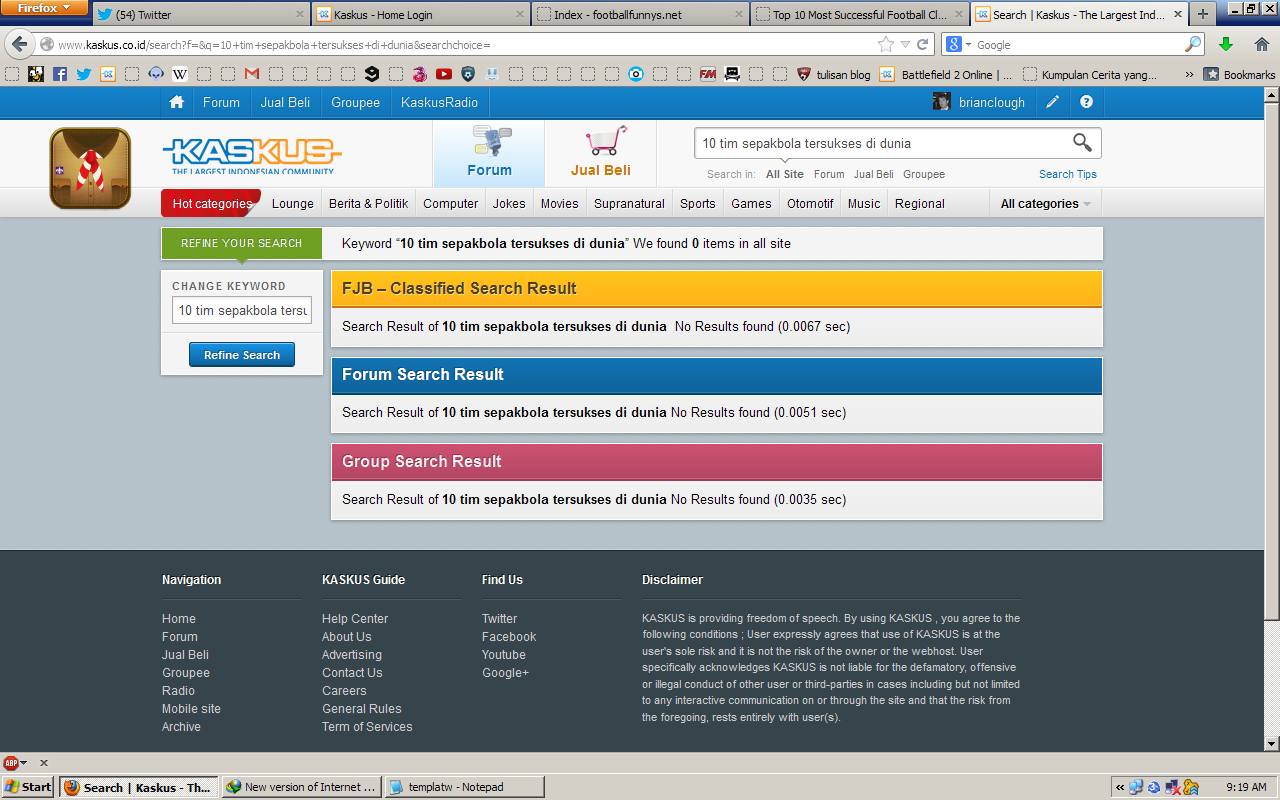Show more bookmarks with the double chevron
The width and height of the screenshot is (1280, 800).
click(1189, 74)
